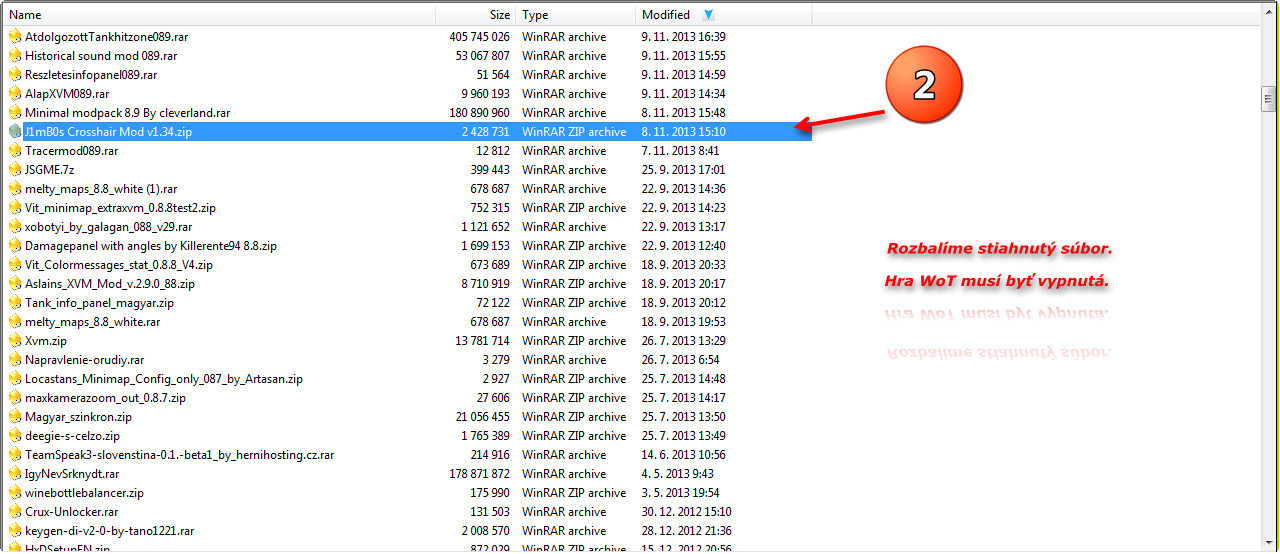Screen dimensions: 1280x554
Task: Sort files by the Name column header
Action: pyautogui.click(x=26, y=15)
